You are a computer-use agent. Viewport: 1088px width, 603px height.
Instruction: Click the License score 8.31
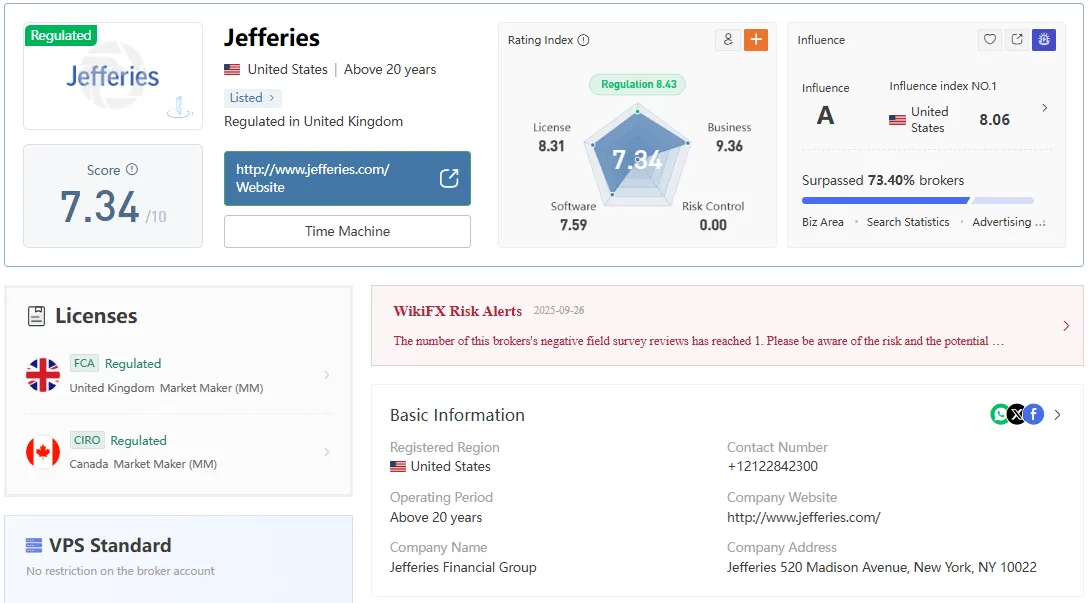point(552,146)
